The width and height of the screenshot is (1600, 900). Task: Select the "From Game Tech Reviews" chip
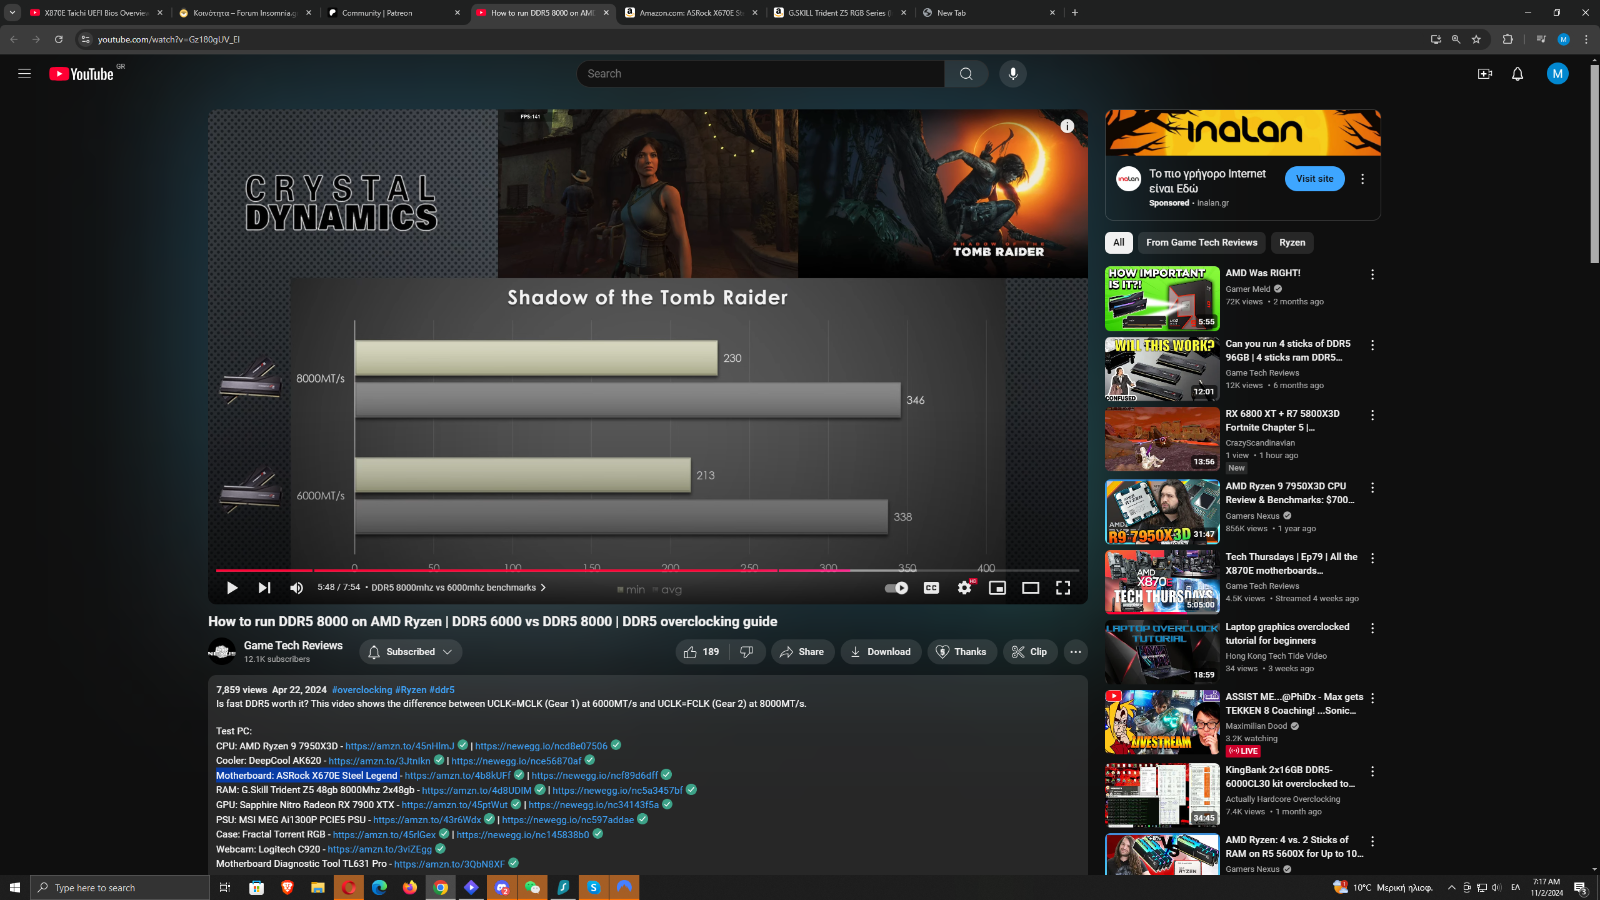[1202, 243]
